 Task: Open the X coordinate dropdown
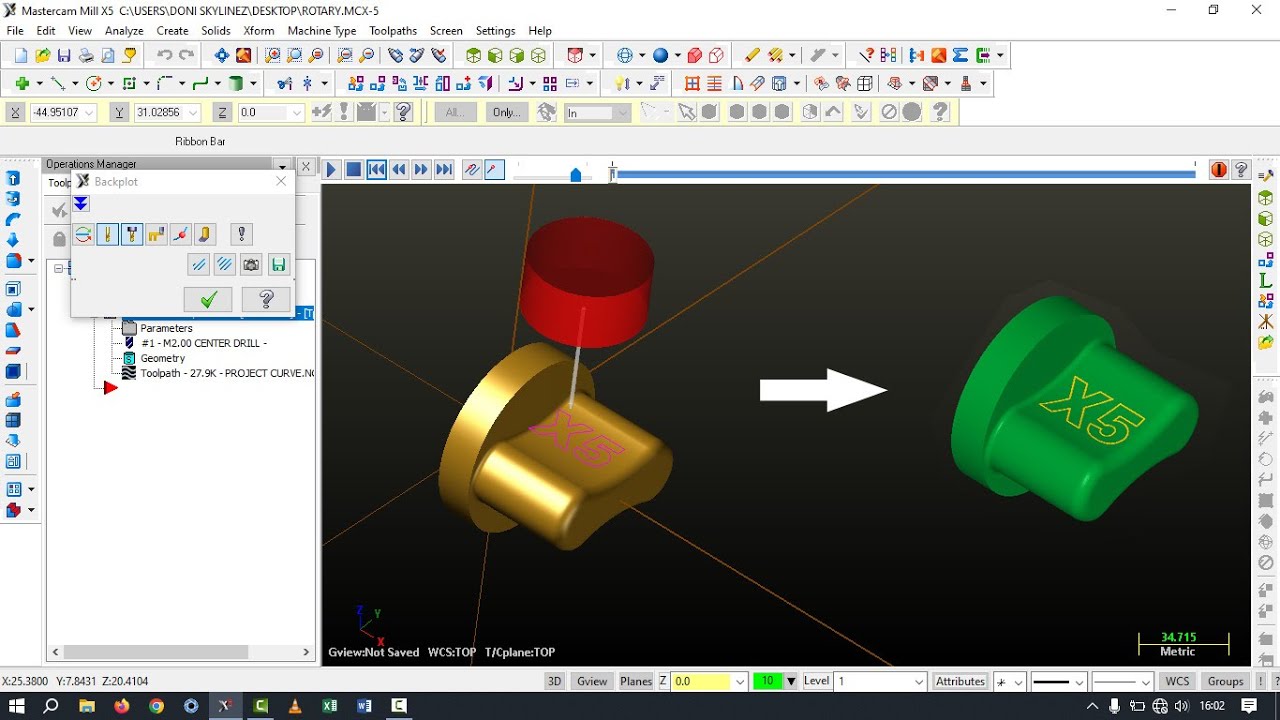(x=89, y=113)
